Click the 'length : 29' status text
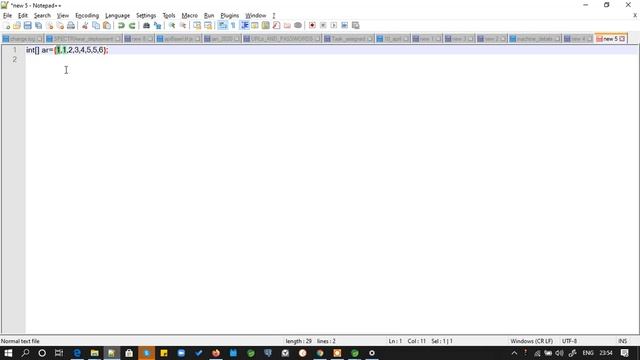Viewport: 640px width, 360px height. pyautogui.click(x=298, y=341)
